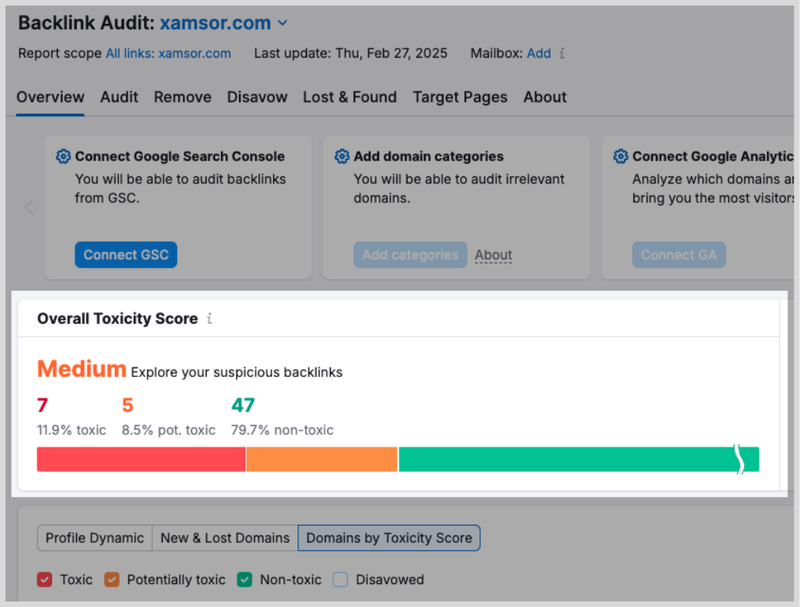The width and height of the screenshot is (800, 607).
Task: Open the Overall Toxicity Score info tooltip
Action: (209, 318)
